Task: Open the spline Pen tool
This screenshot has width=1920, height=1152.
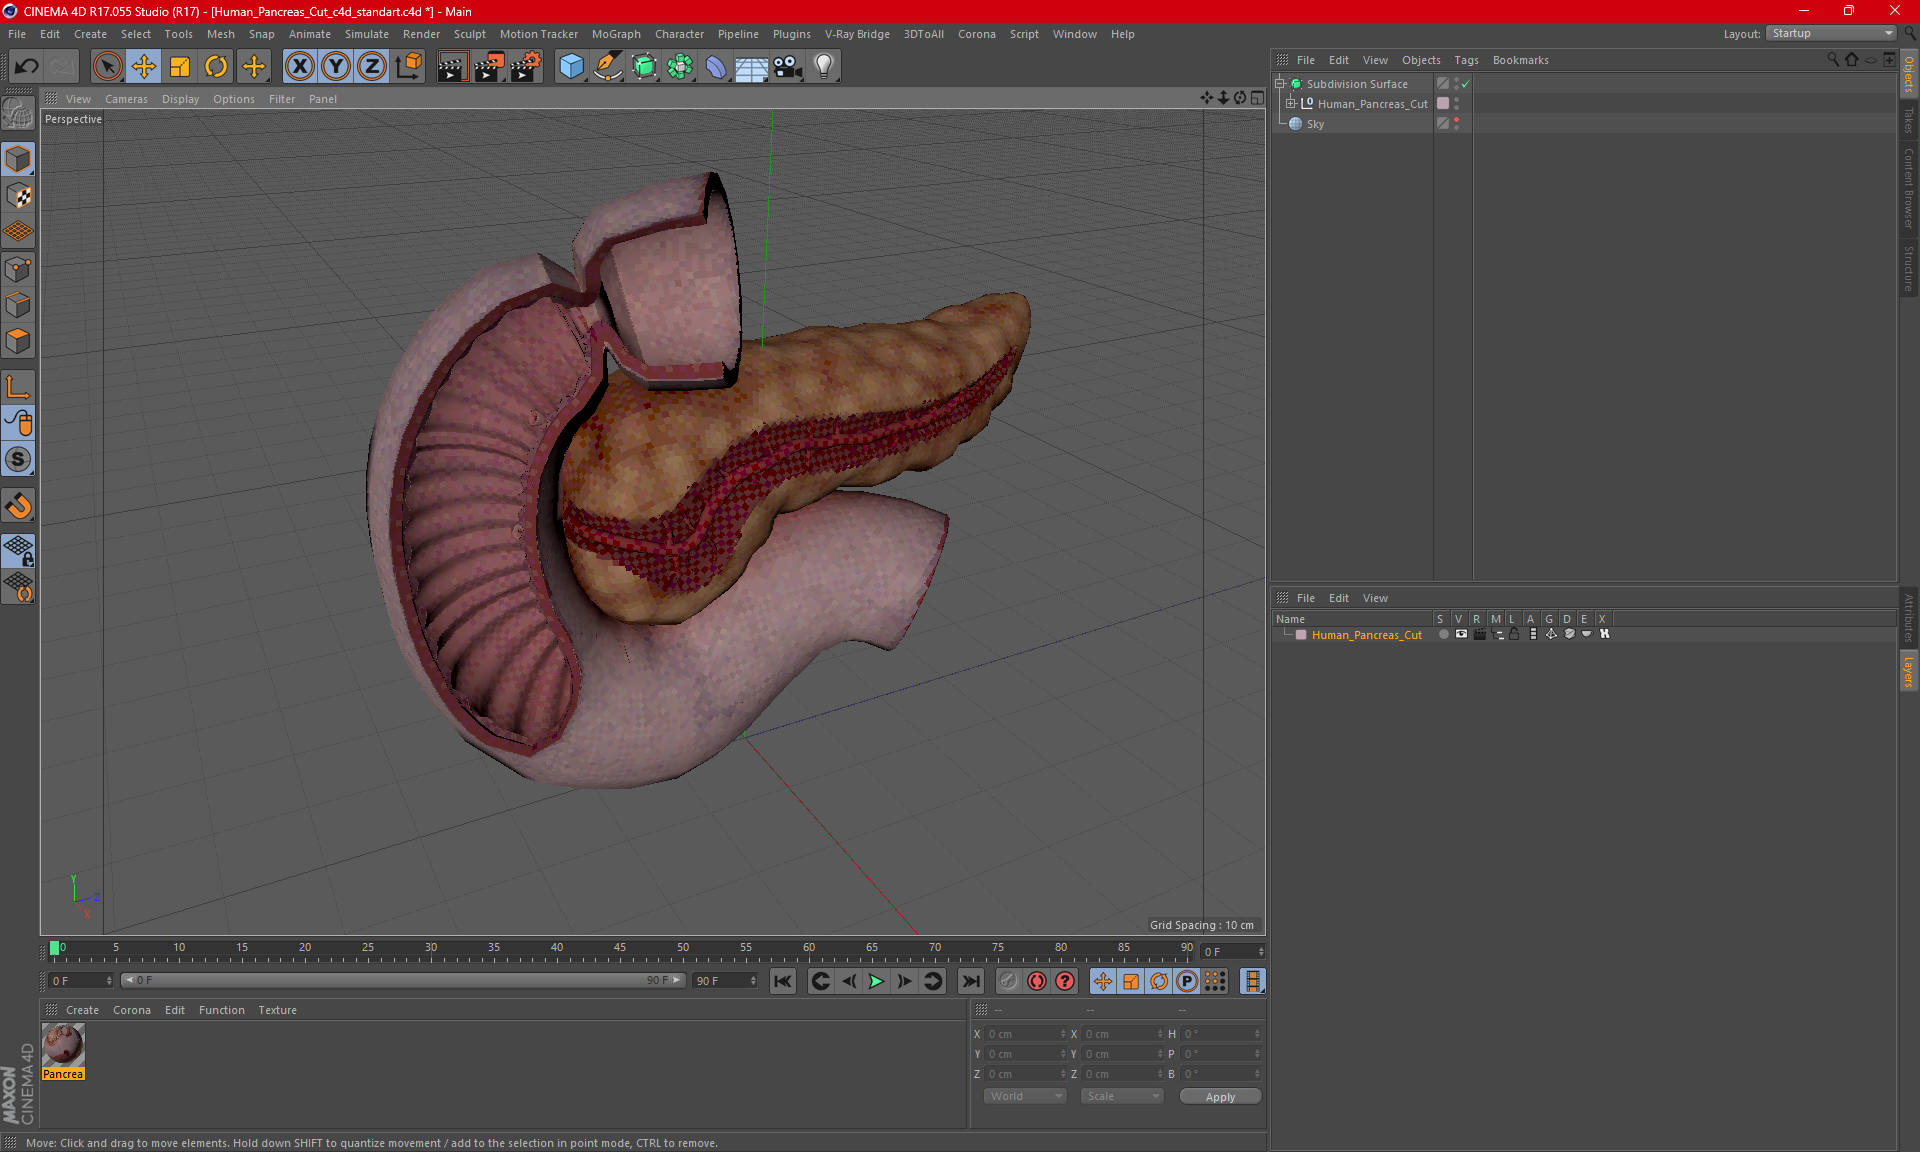Action: pyautogui.click(x=608, y=66)
